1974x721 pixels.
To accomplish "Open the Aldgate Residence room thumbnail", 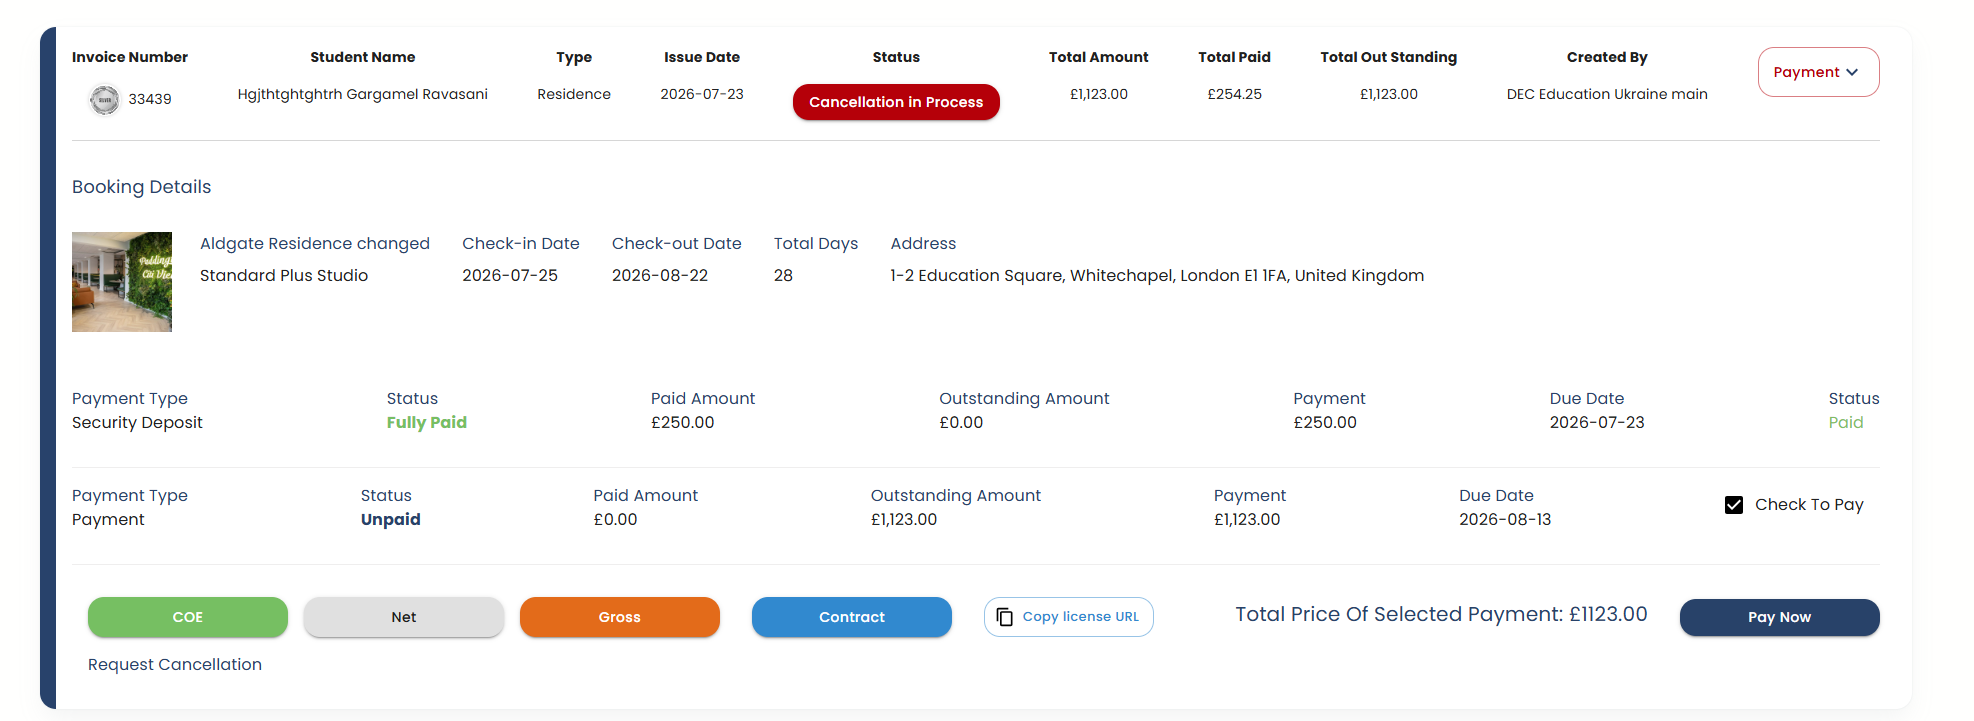I will (122, 282).
